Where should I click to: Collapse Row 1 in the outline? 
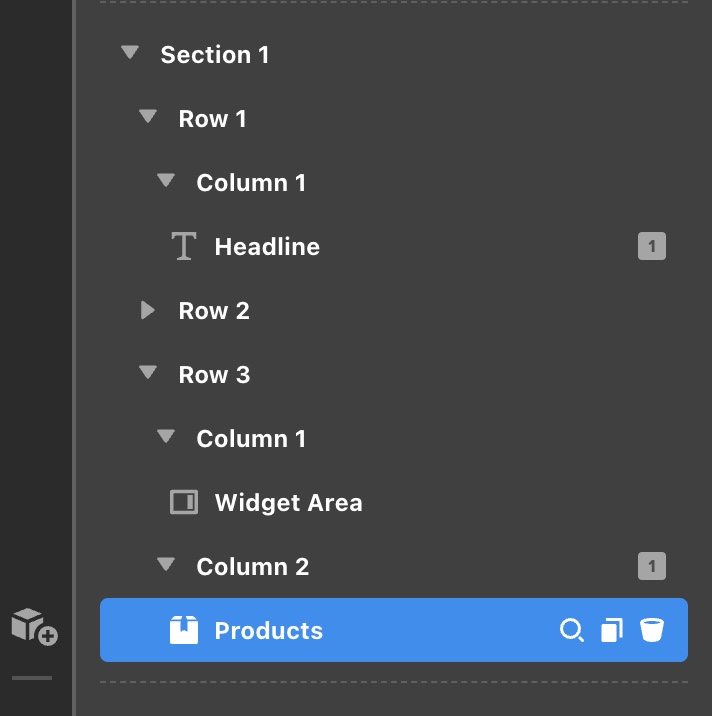click(148, 117)
